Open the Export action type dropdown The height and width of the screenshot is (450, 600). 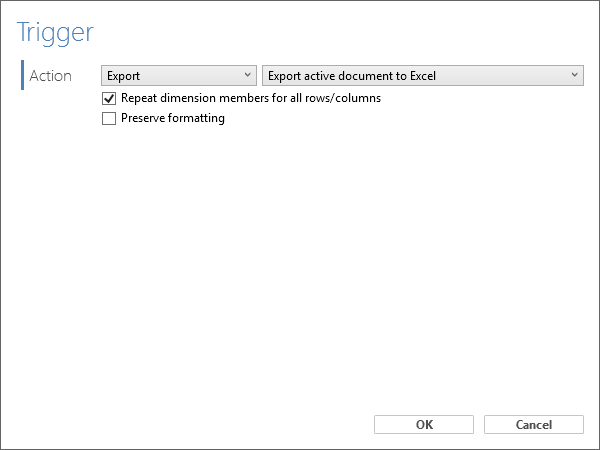179,75
